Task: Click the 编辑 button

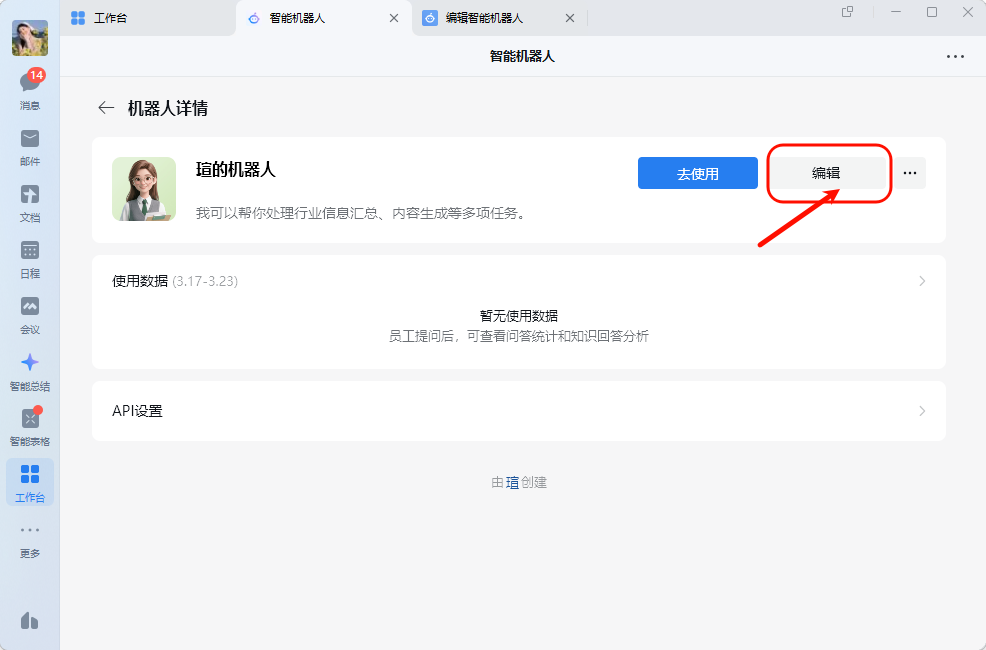Action: (826, 173)
